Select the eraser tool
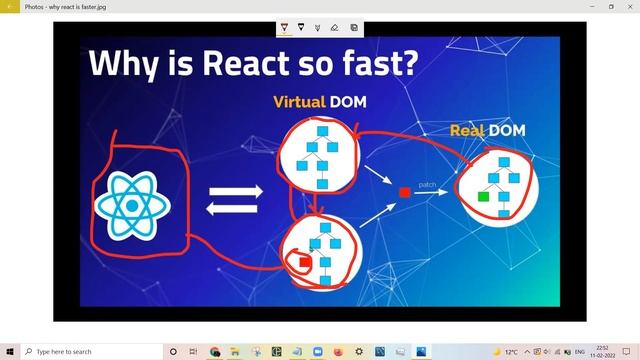Image resolution: width=640 pixels, height=360 pixels. [x=335, y=28]
